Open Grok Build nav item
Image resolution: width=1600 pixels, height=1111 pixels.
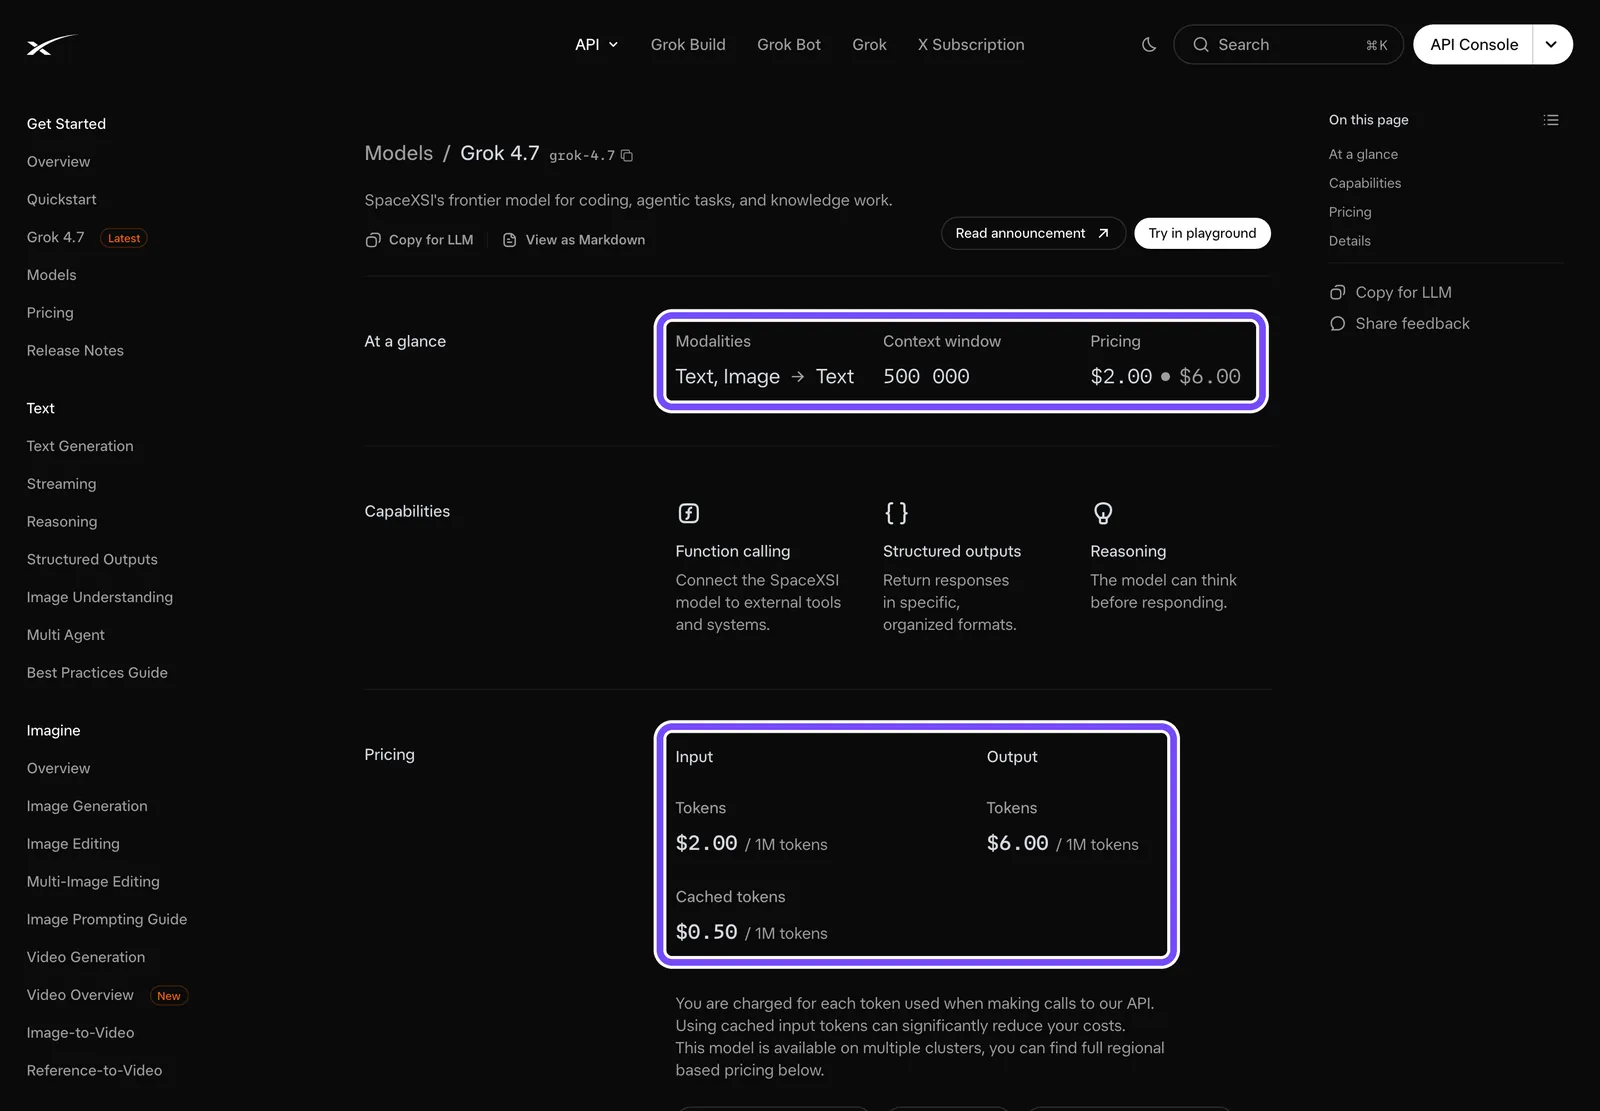(x=688, y=45)
